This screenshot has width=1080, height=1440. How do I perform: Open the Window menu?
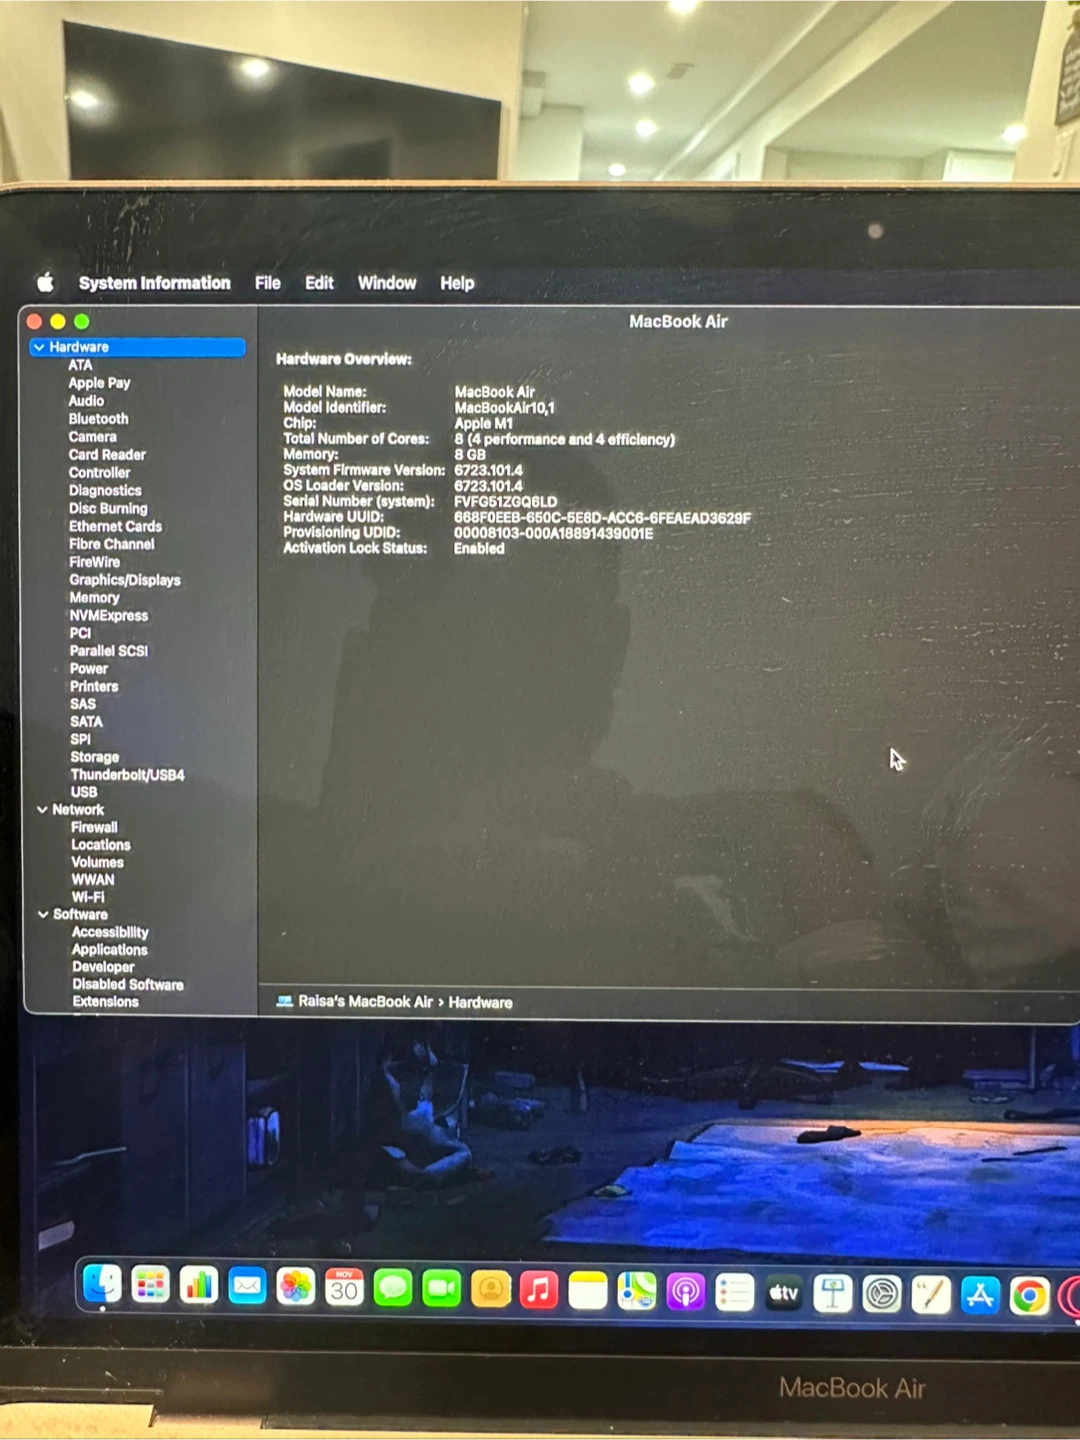pos(387,283)
